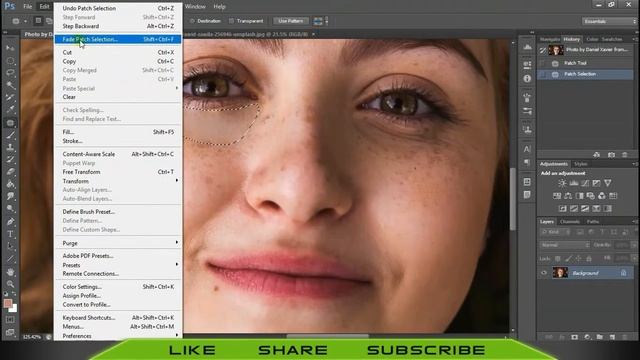Toggle Background layer visibility eye
Screen dimensions: 640x360
click(x=544, y=273)
